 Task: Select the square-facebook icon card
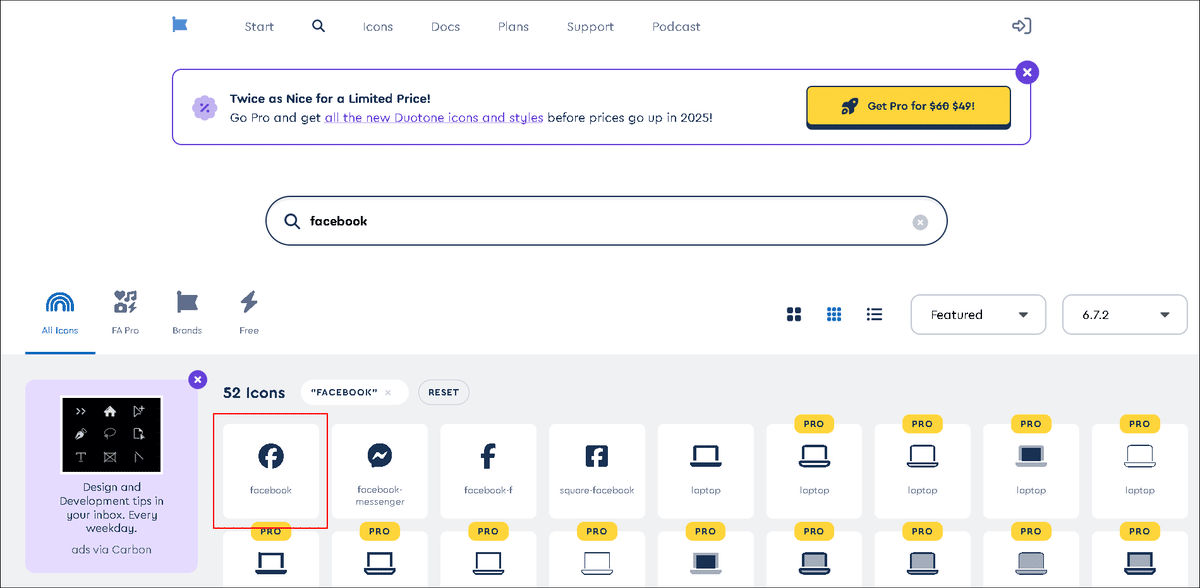596,471
